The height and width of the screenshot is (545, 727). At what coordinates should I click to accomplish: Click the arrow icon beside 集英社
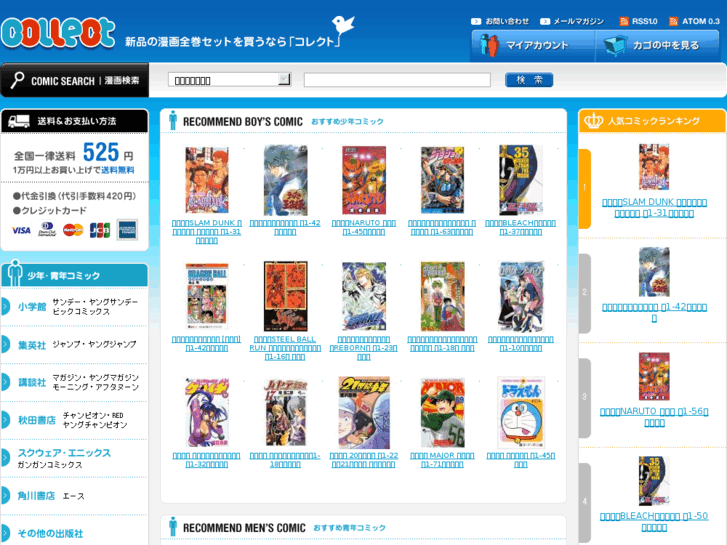coord(5,345)
